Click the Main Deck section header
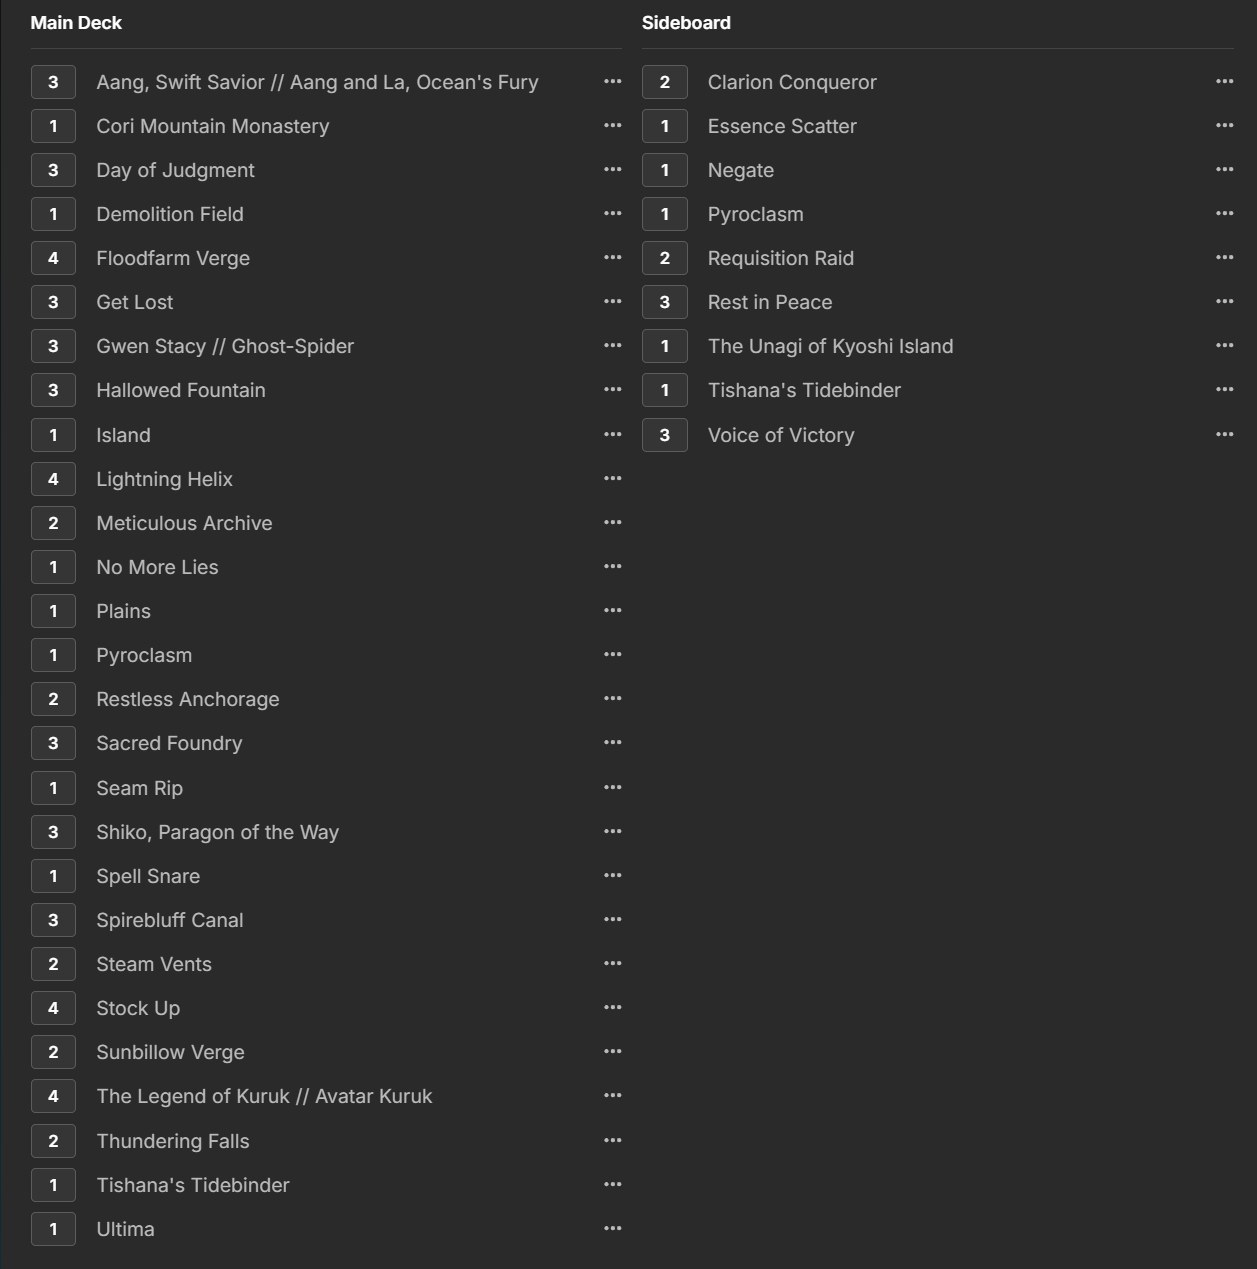The image size is (1257, 1269). coord(76,23)
